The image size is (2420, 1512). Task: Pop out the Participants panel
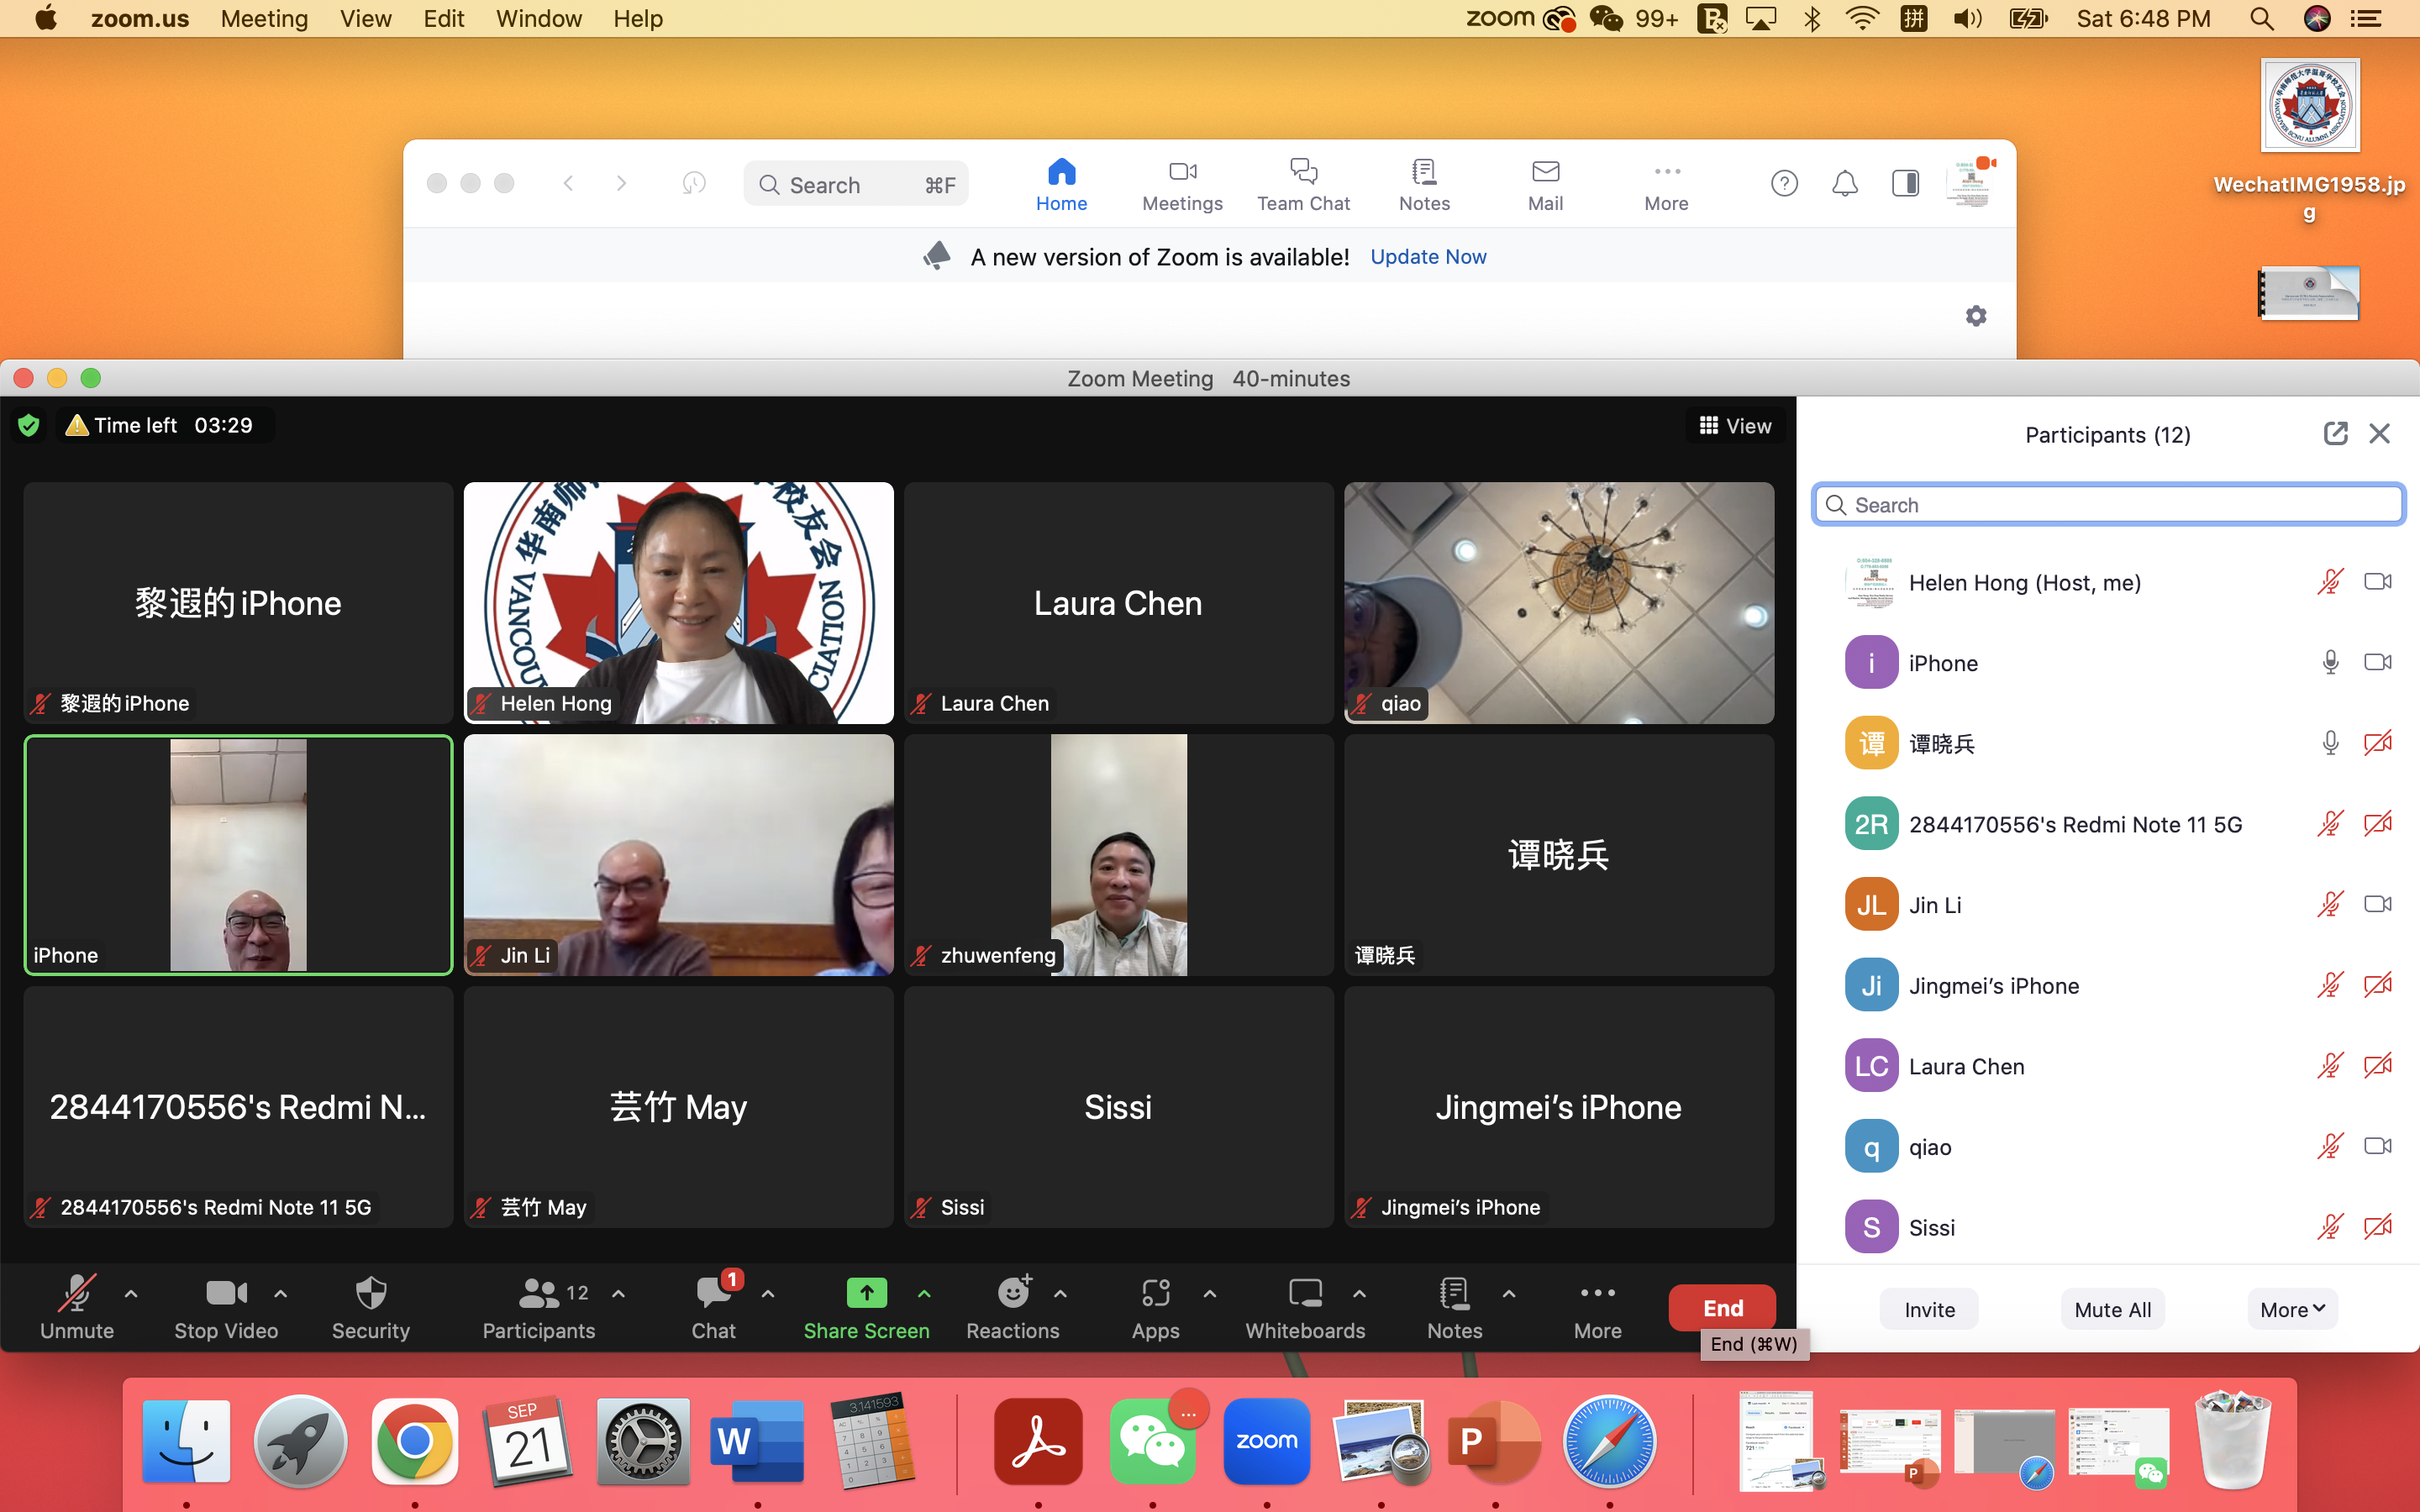(2335, 434)
